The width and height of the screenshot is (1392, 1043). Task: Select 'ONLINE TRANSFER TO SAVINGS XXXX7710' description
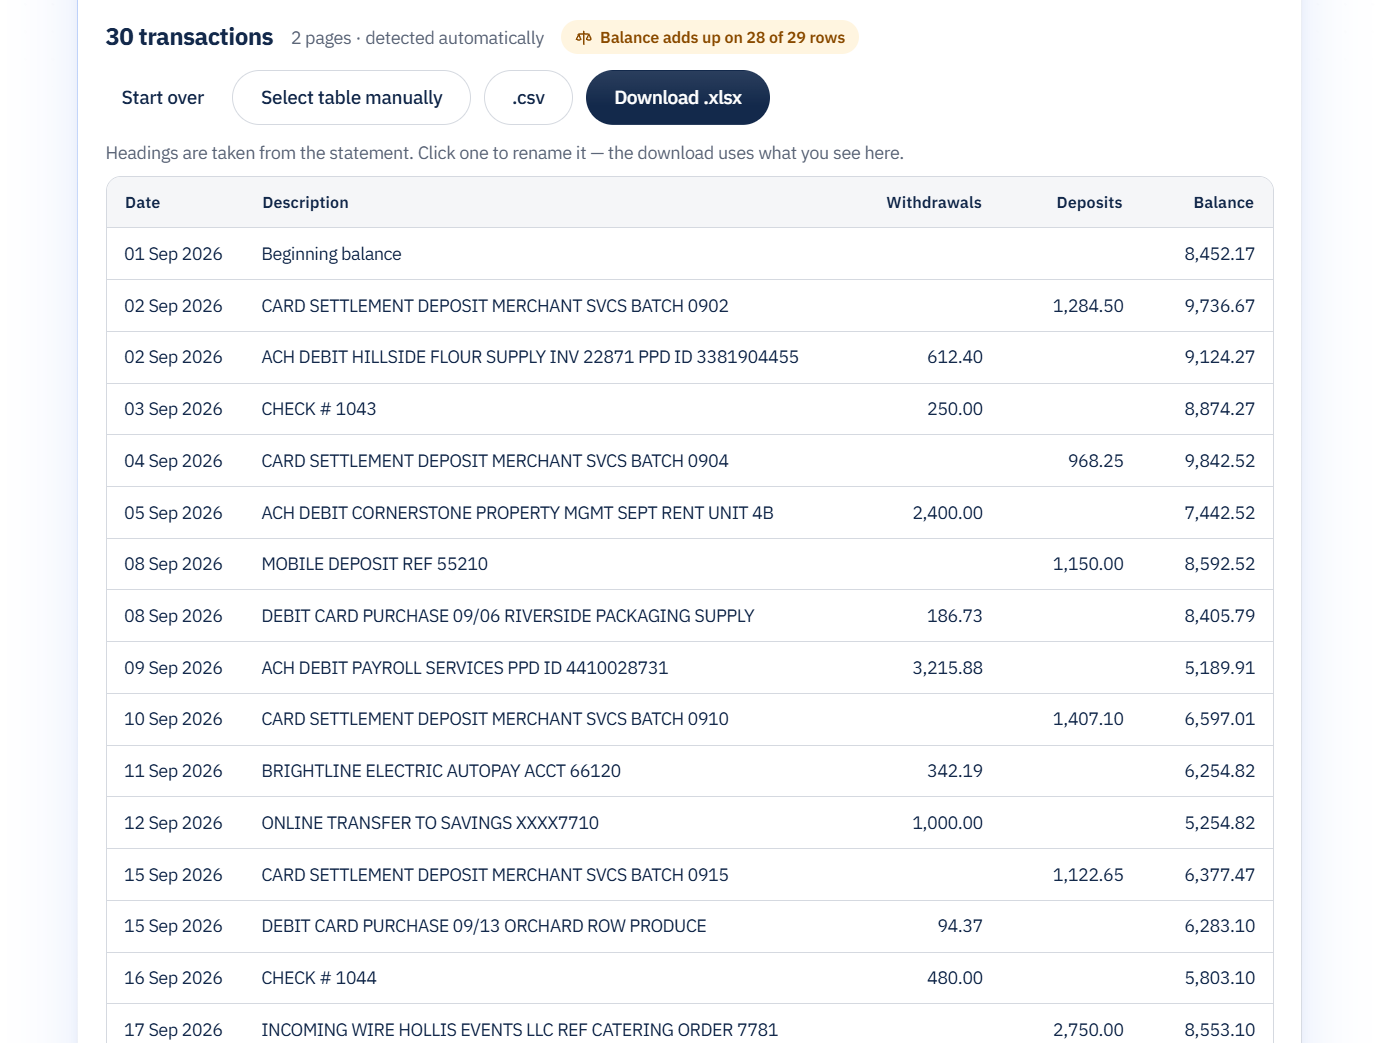coord(430,823)
